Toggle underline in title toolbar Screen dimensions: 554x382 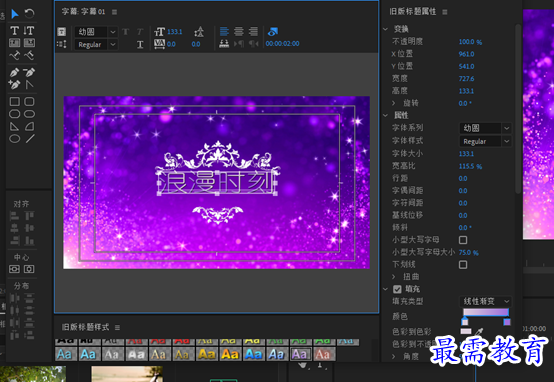click(140, 44)
